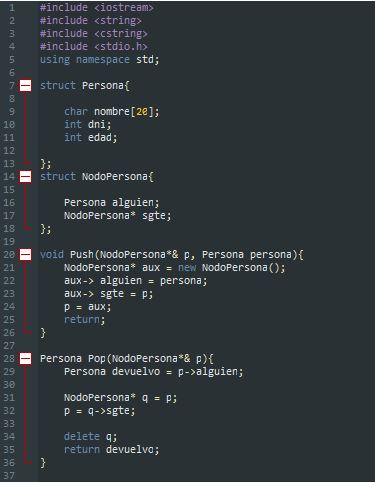Click the 'Persona devuelvo' declaration line
The image size is (375, 483).
tap(154, 372)
